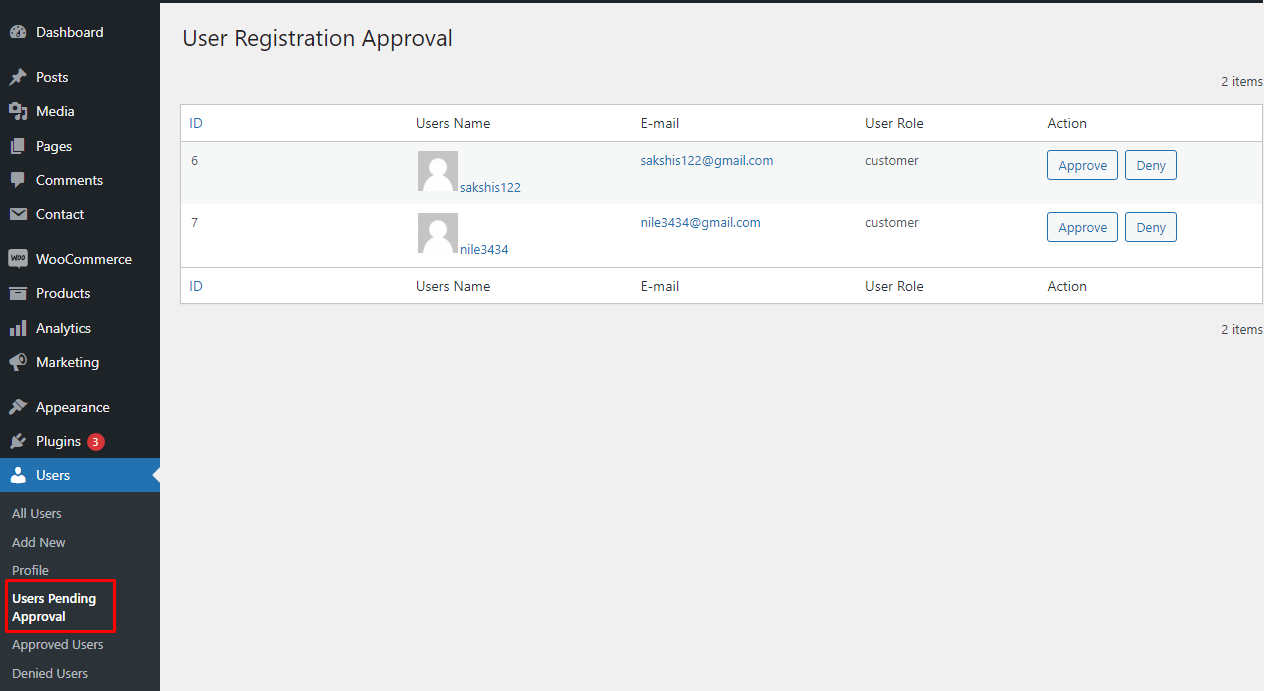
Task: Click the Comments speech bubble icon
Action: tap(18, 180)
